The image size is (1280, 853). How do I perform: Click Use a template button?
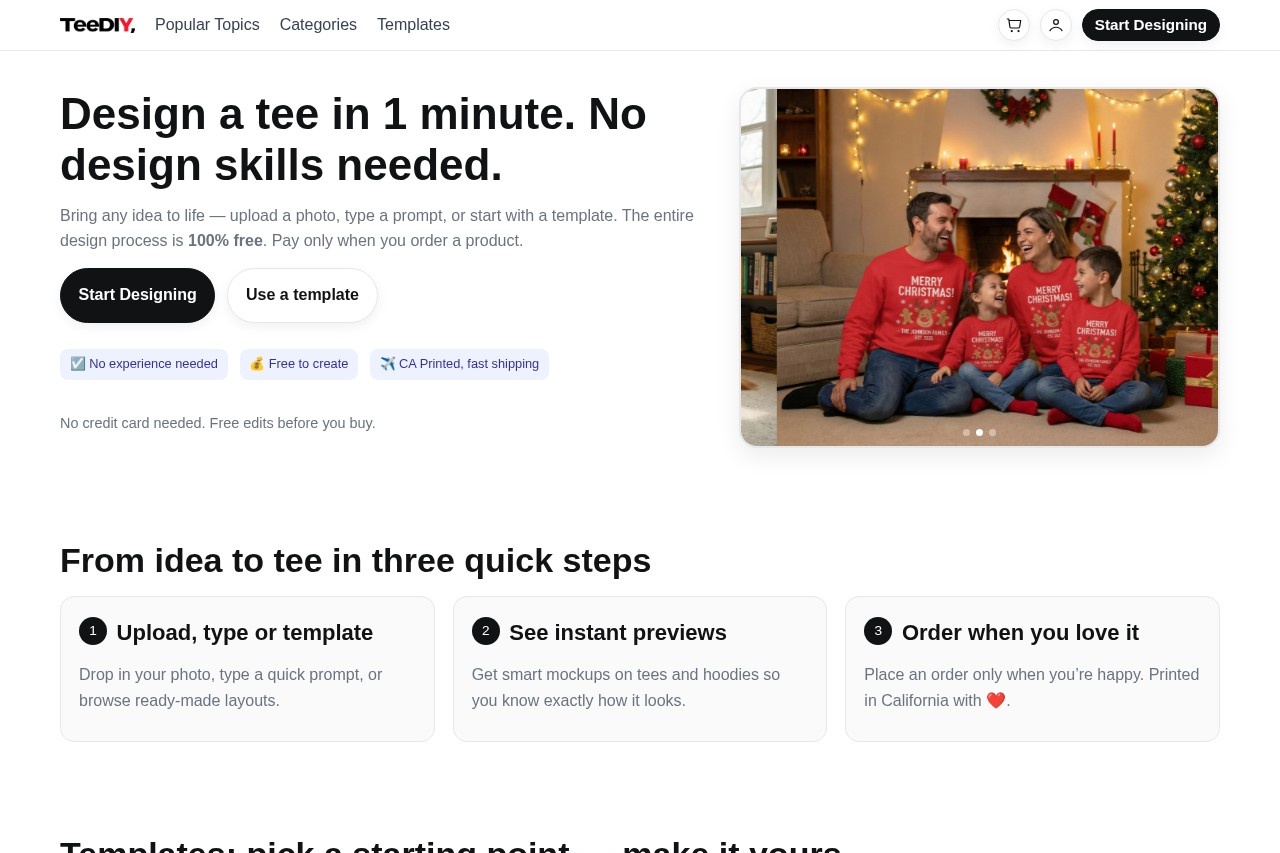[302, 295]
